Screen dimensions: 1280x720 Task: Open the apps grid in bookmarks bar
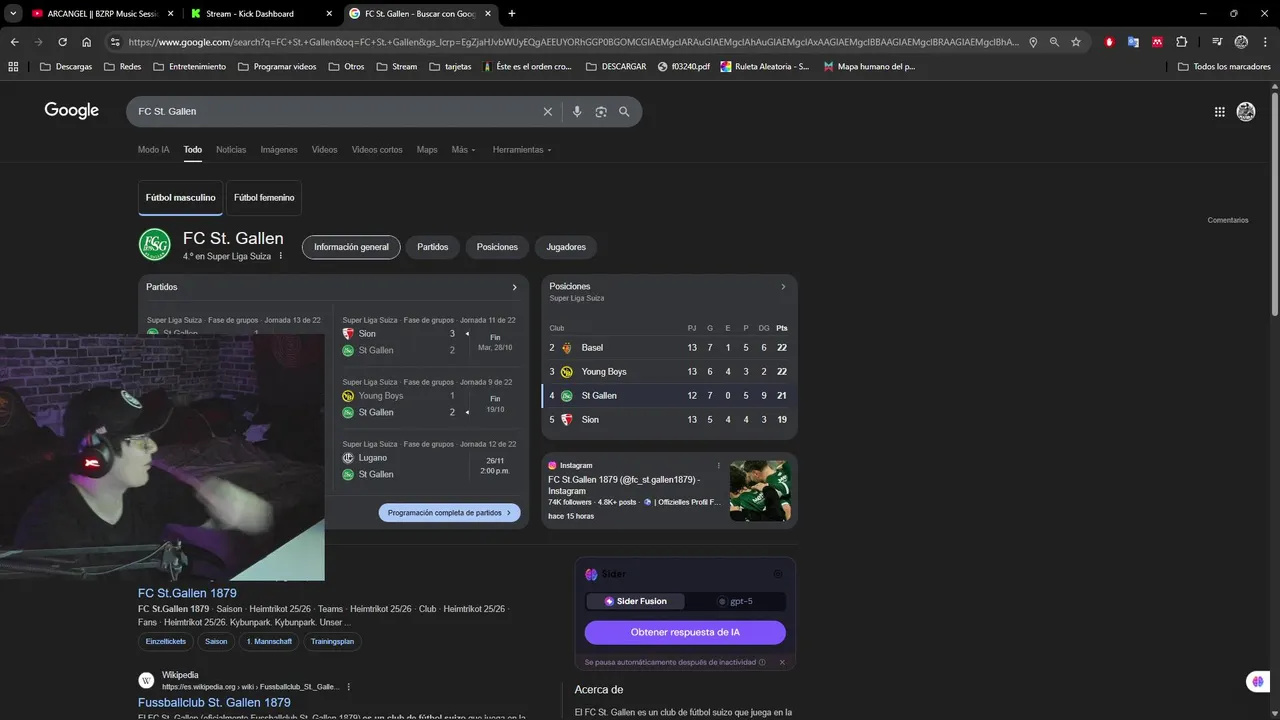(x=13, y=66)
